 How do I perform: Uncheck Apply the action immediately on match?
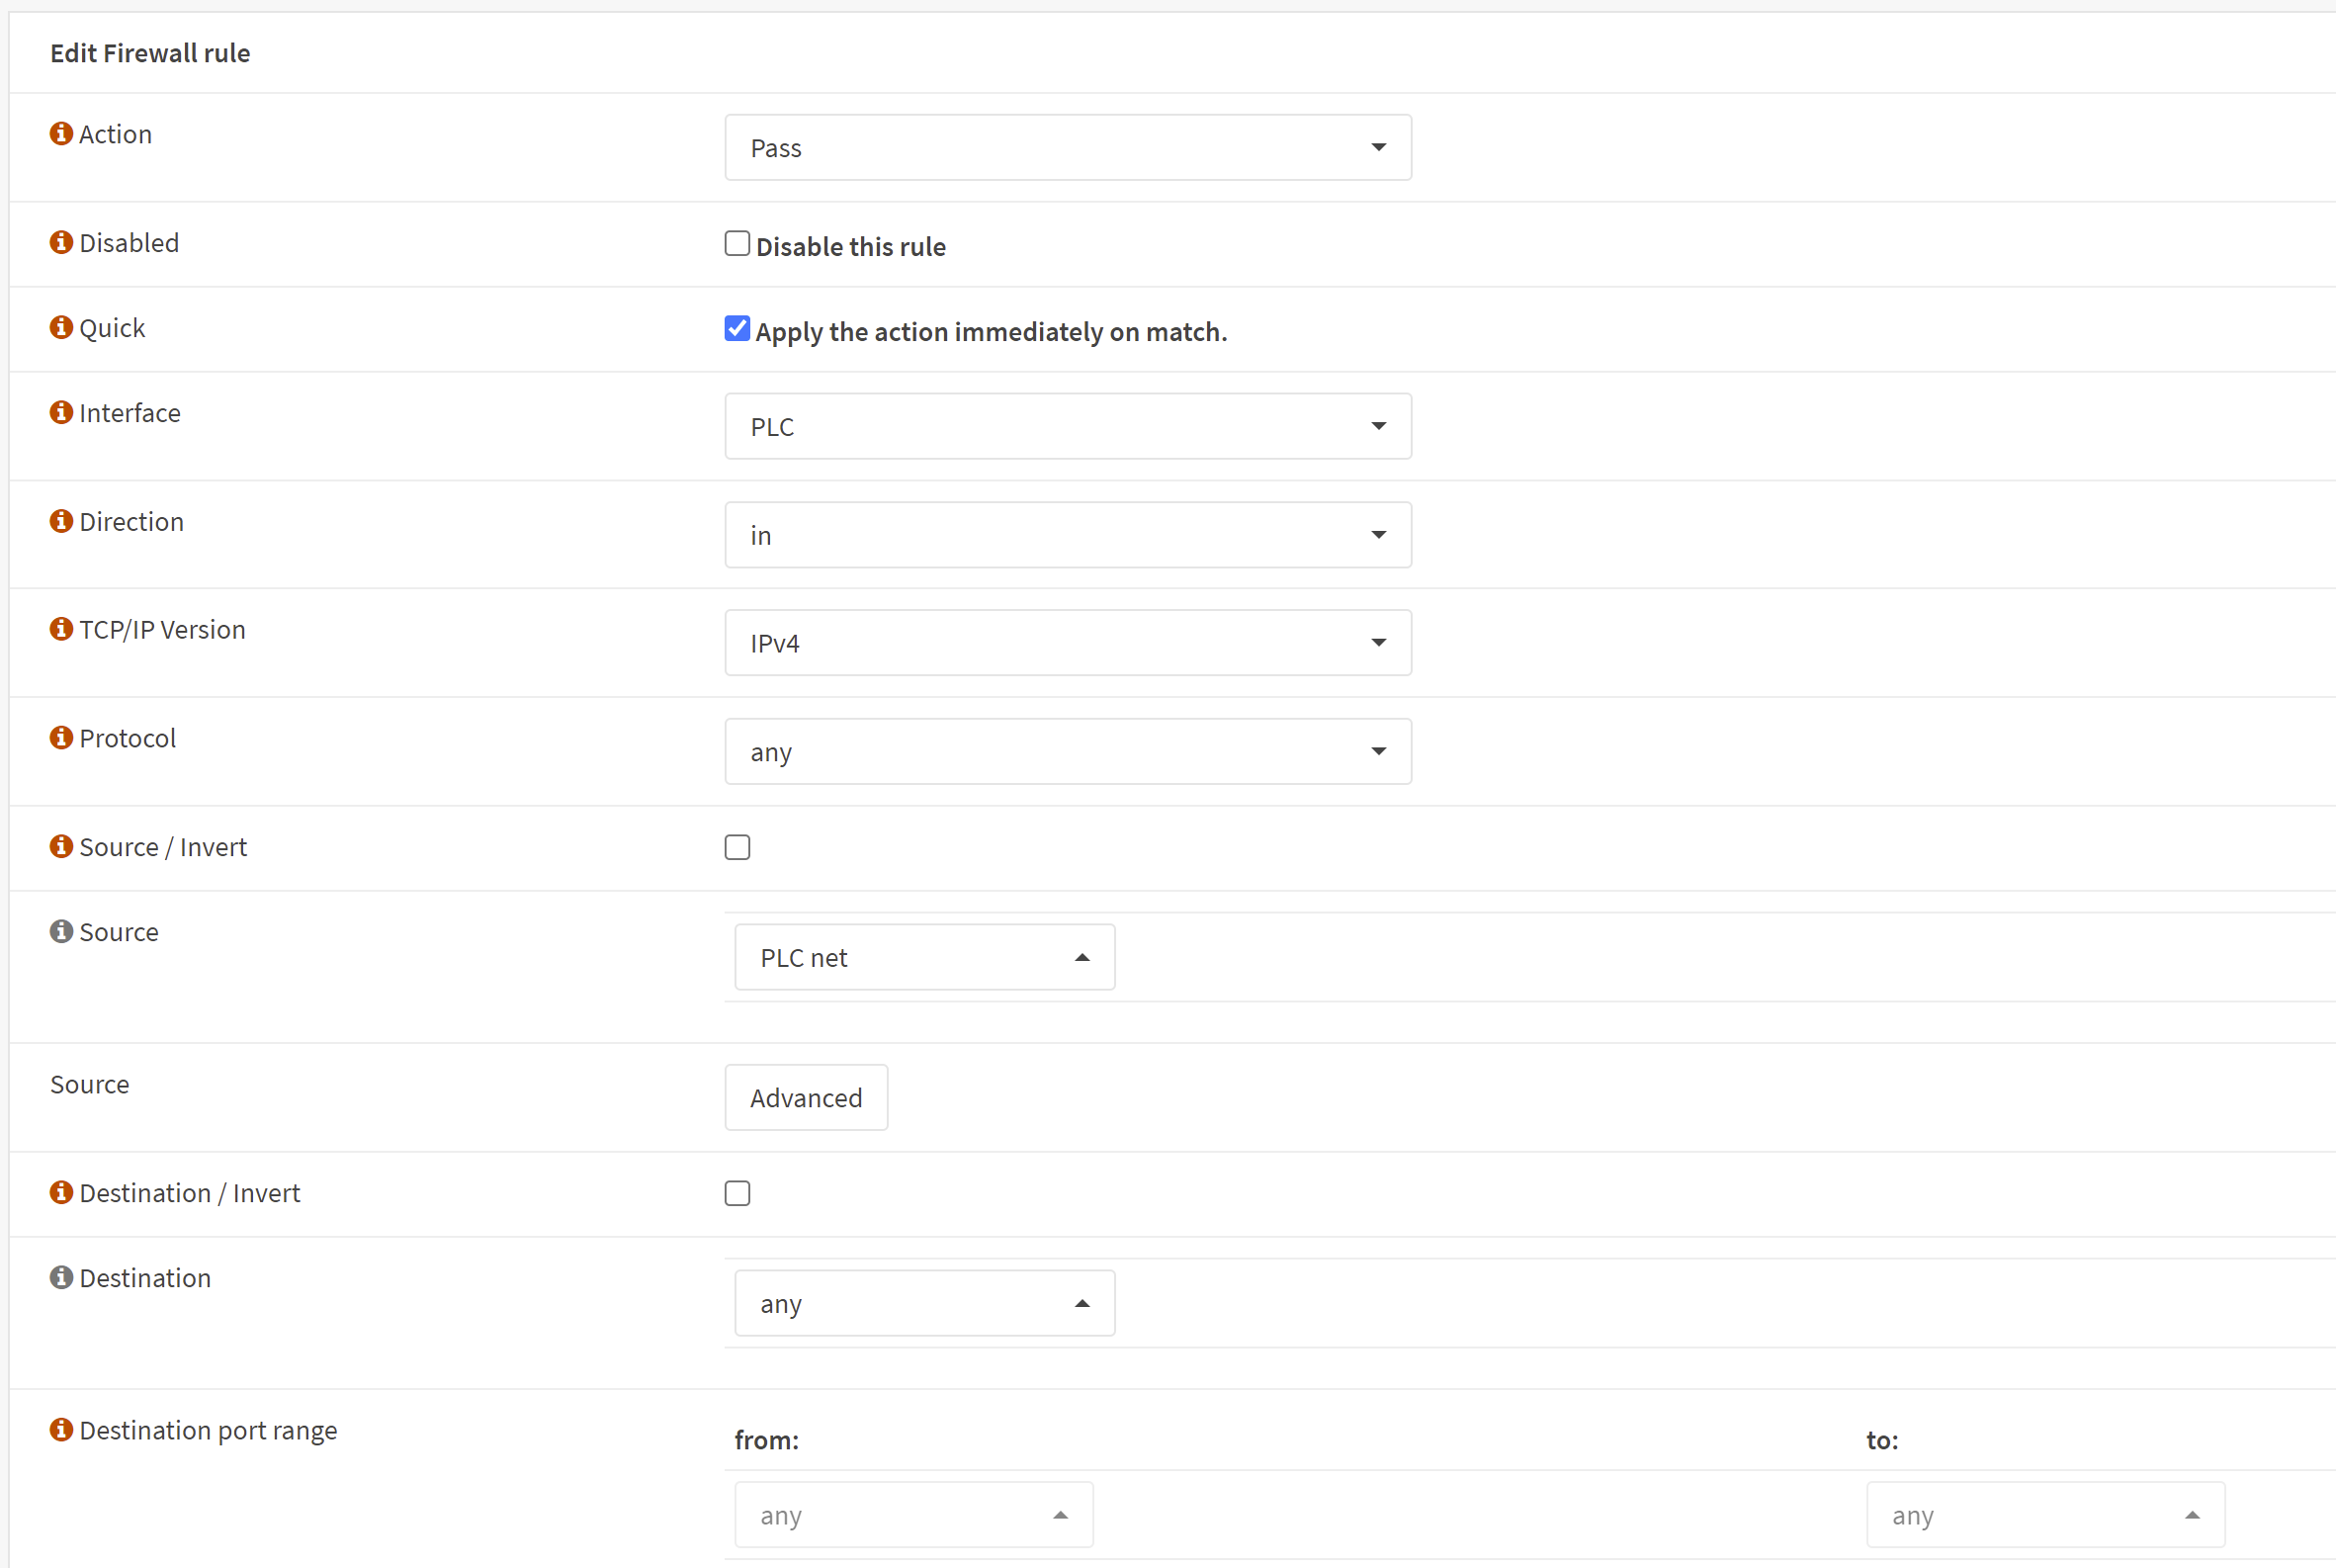coord(737,329)
